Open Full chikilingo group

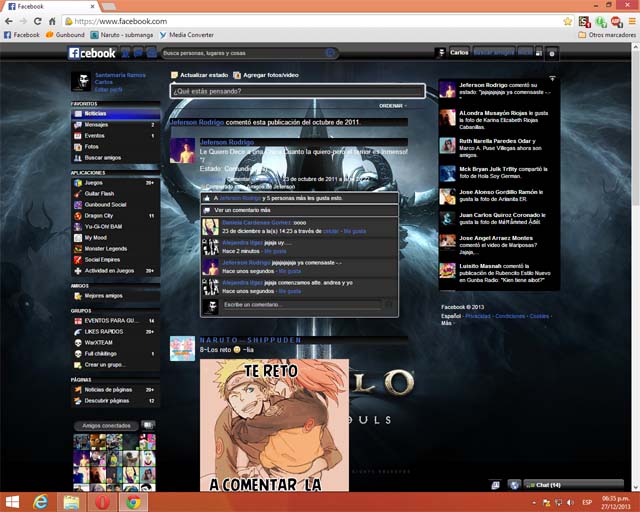[115, 354]
